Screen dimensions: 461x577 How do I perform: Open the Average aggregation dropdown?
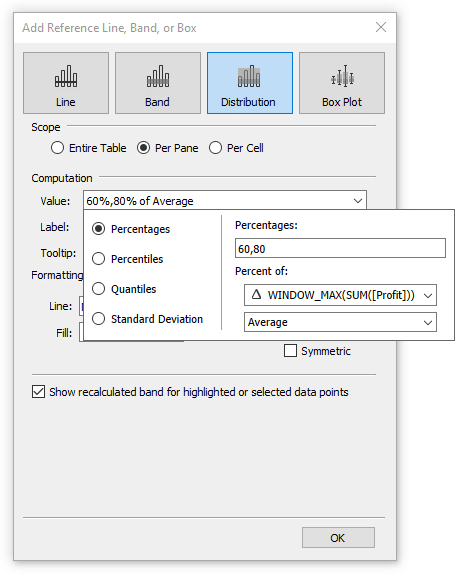340,322
